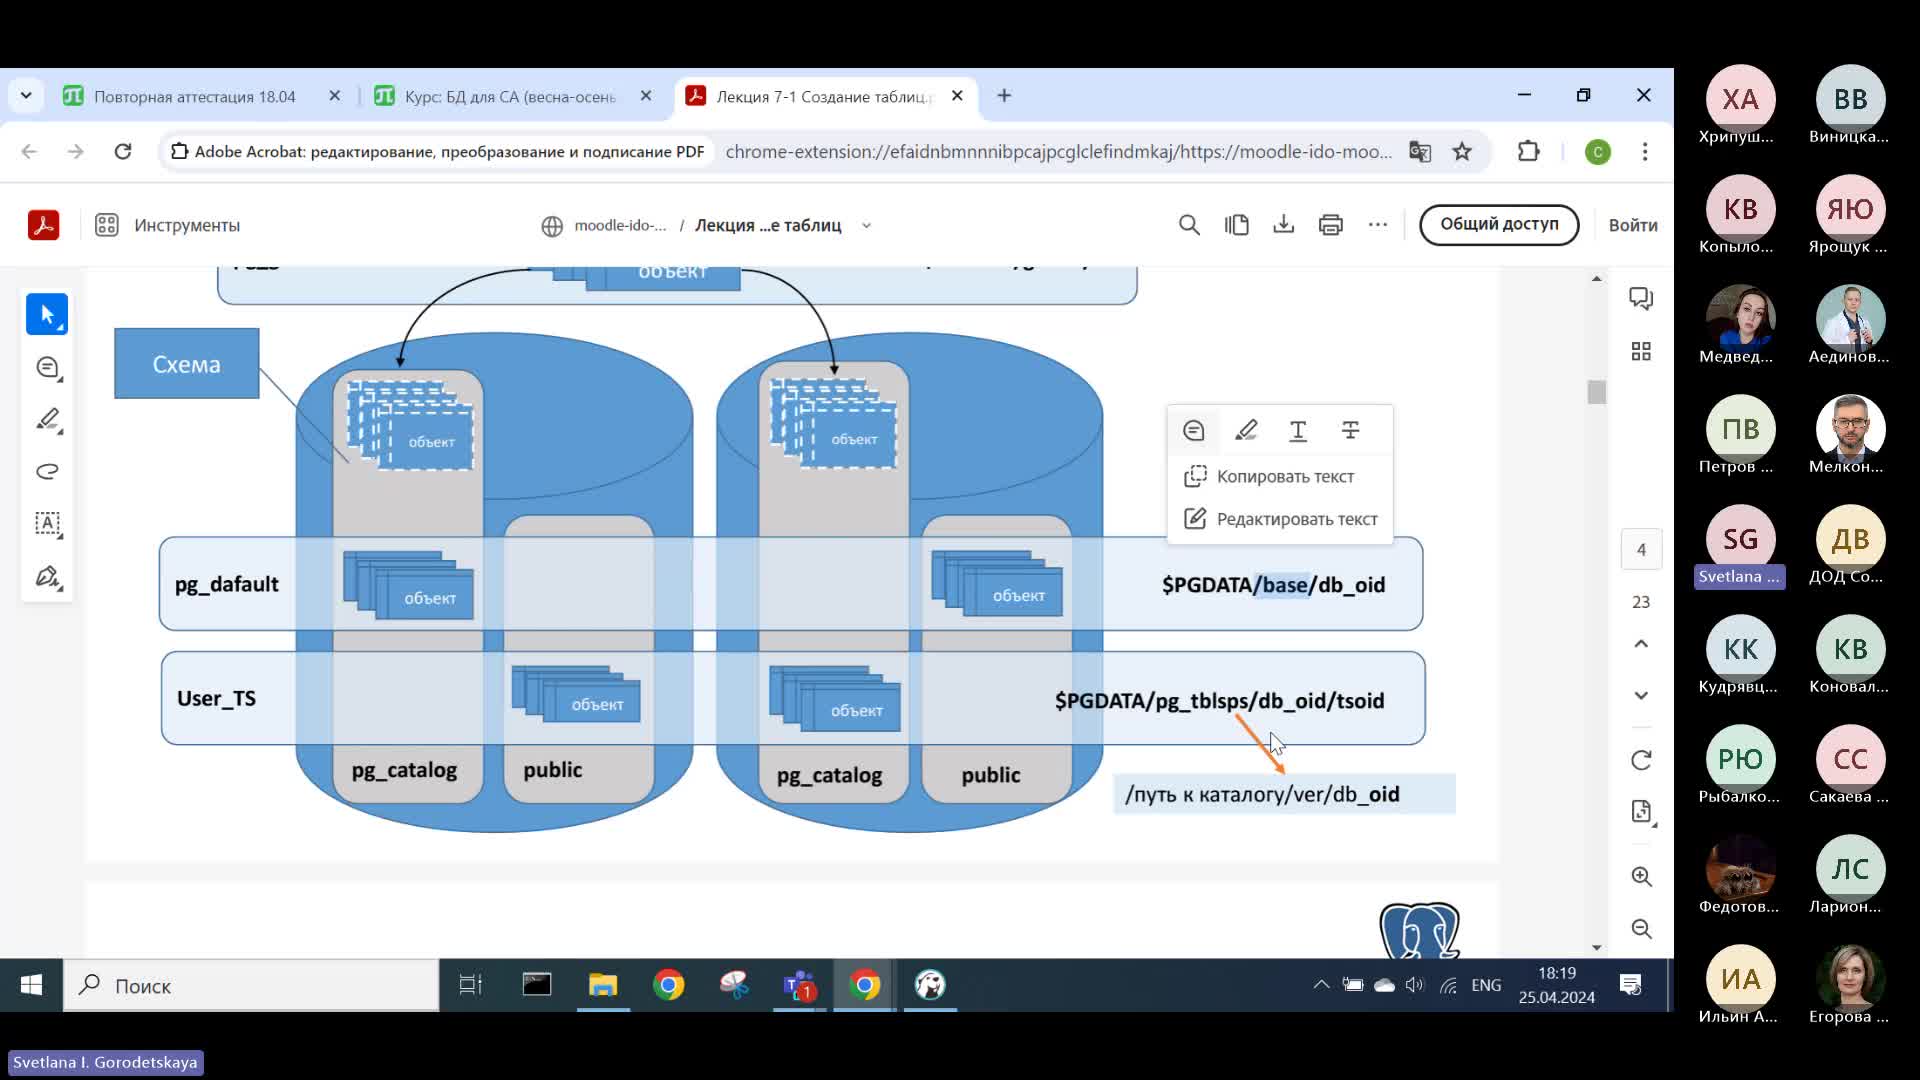This screenshot has width=1920, height=1080.
Task: Select the arrow selection tool in the left toolbar
Action: [47, 314]
